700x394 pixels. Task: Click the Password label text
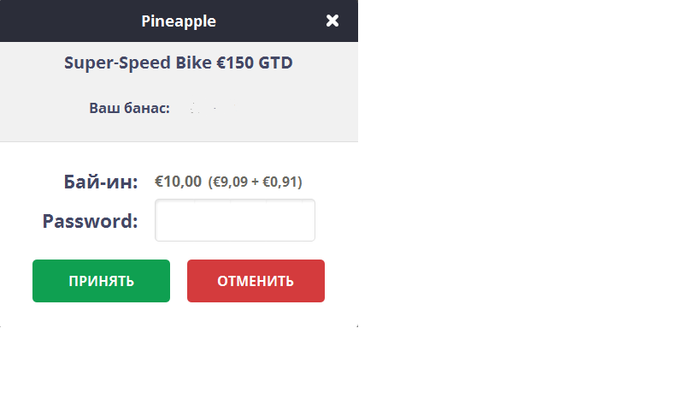90,221
